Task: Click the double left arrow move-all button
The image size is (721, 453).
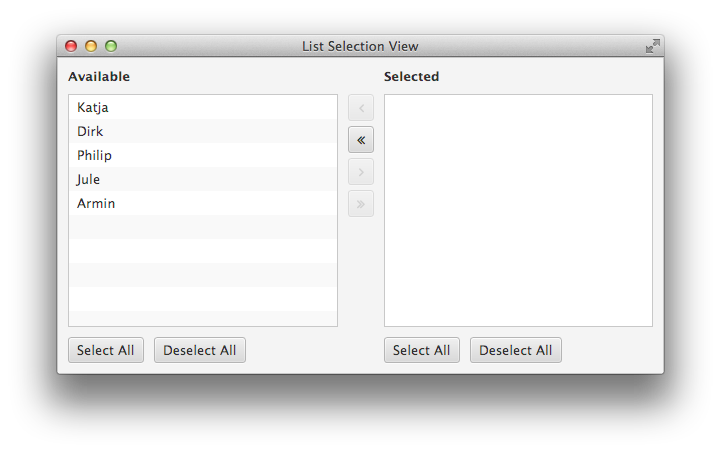Action: point(361,140)
